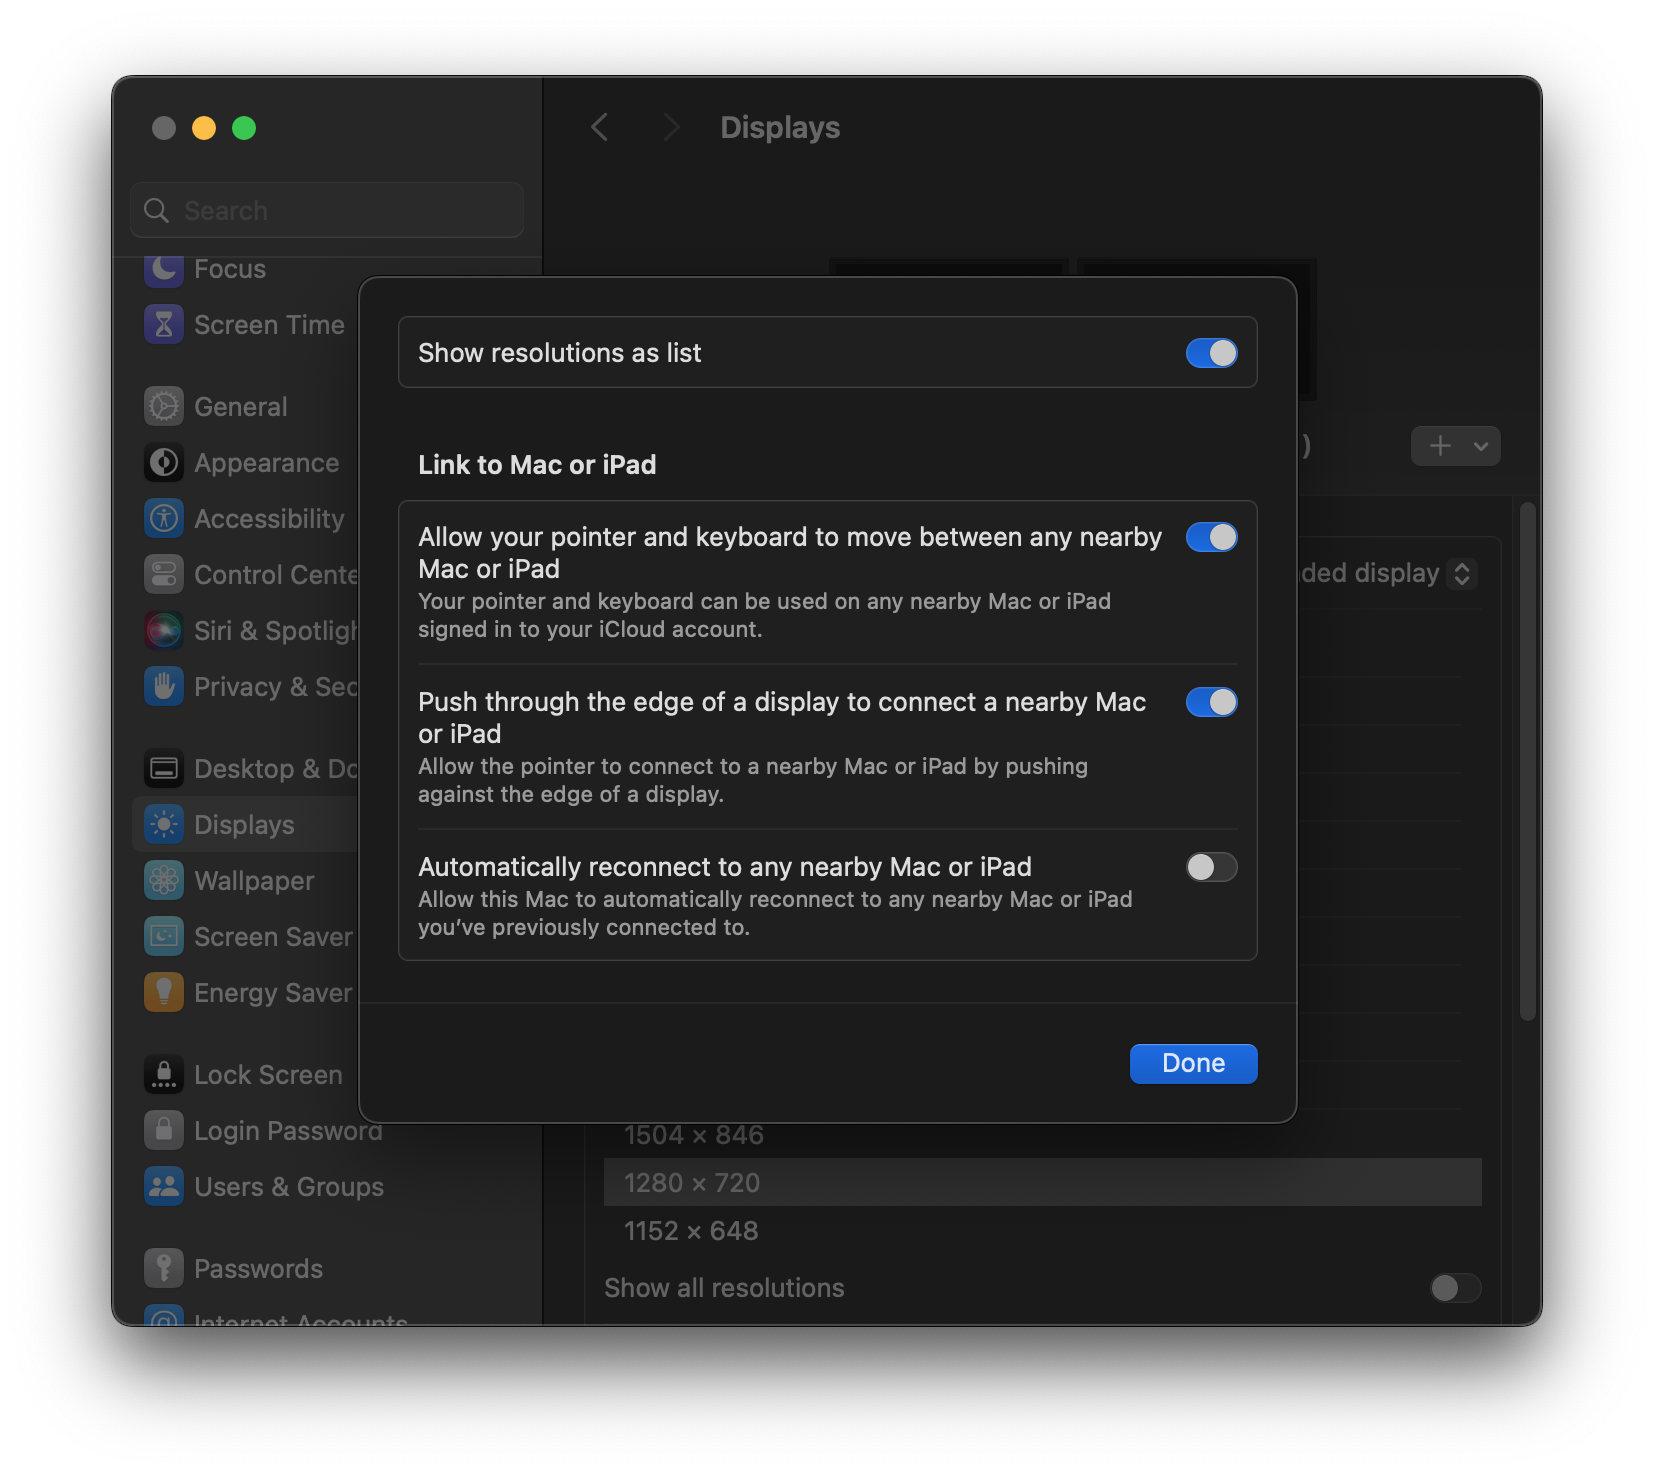Image resolution: width=1654 pixels, height=1474 pixels.
Task: Select Energy Saver lightbulb icon
Action: (x=164, y=992)
